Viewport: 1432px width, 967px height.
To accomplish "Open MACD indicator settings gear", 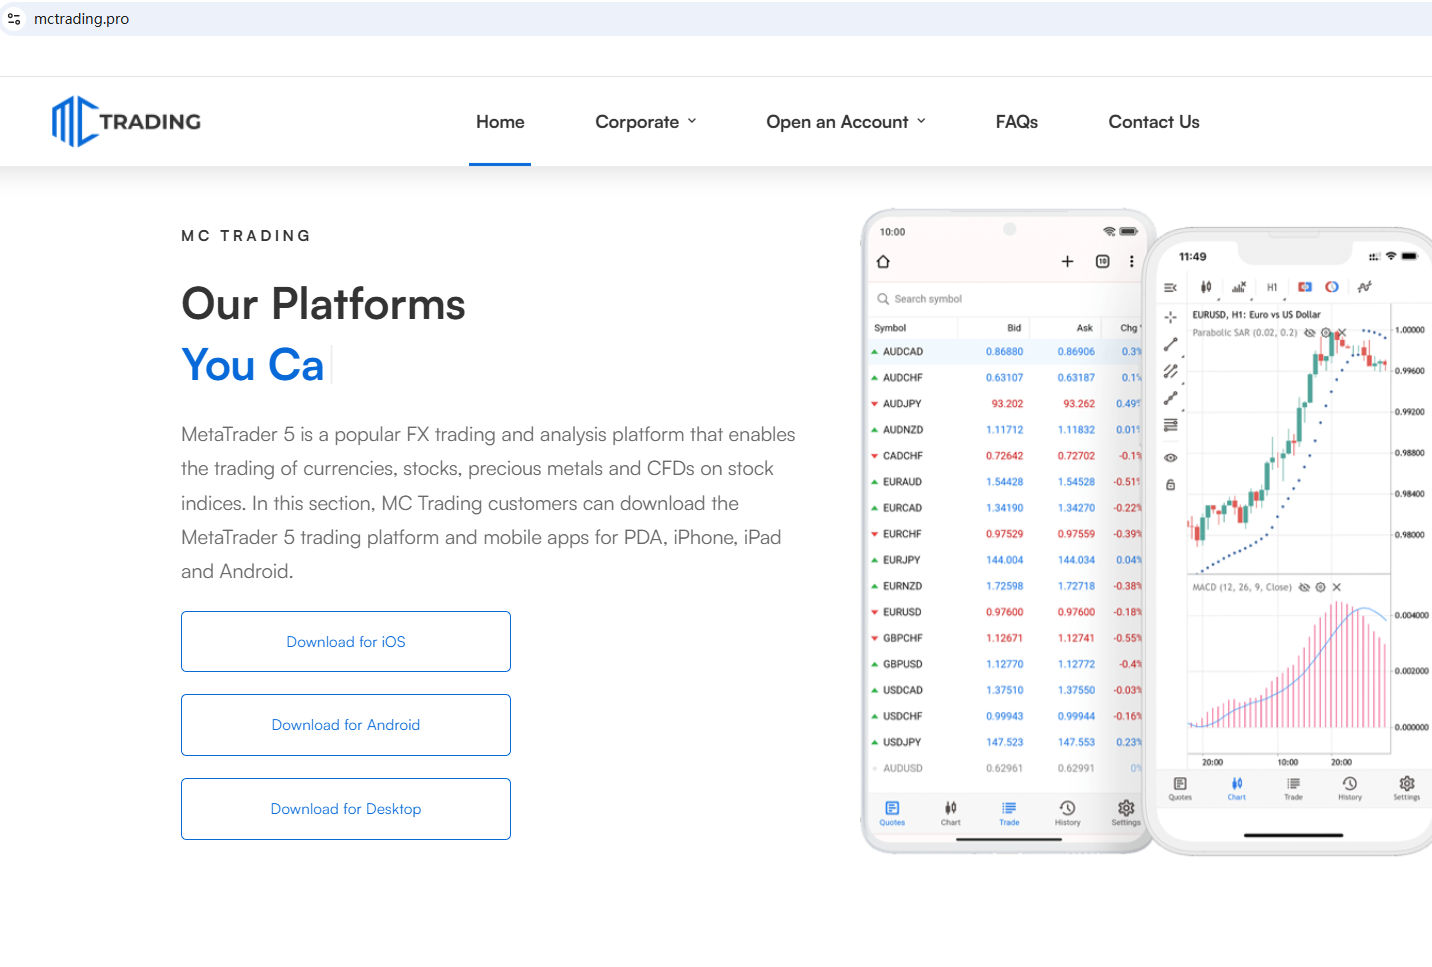I will tap(1320, 588).
